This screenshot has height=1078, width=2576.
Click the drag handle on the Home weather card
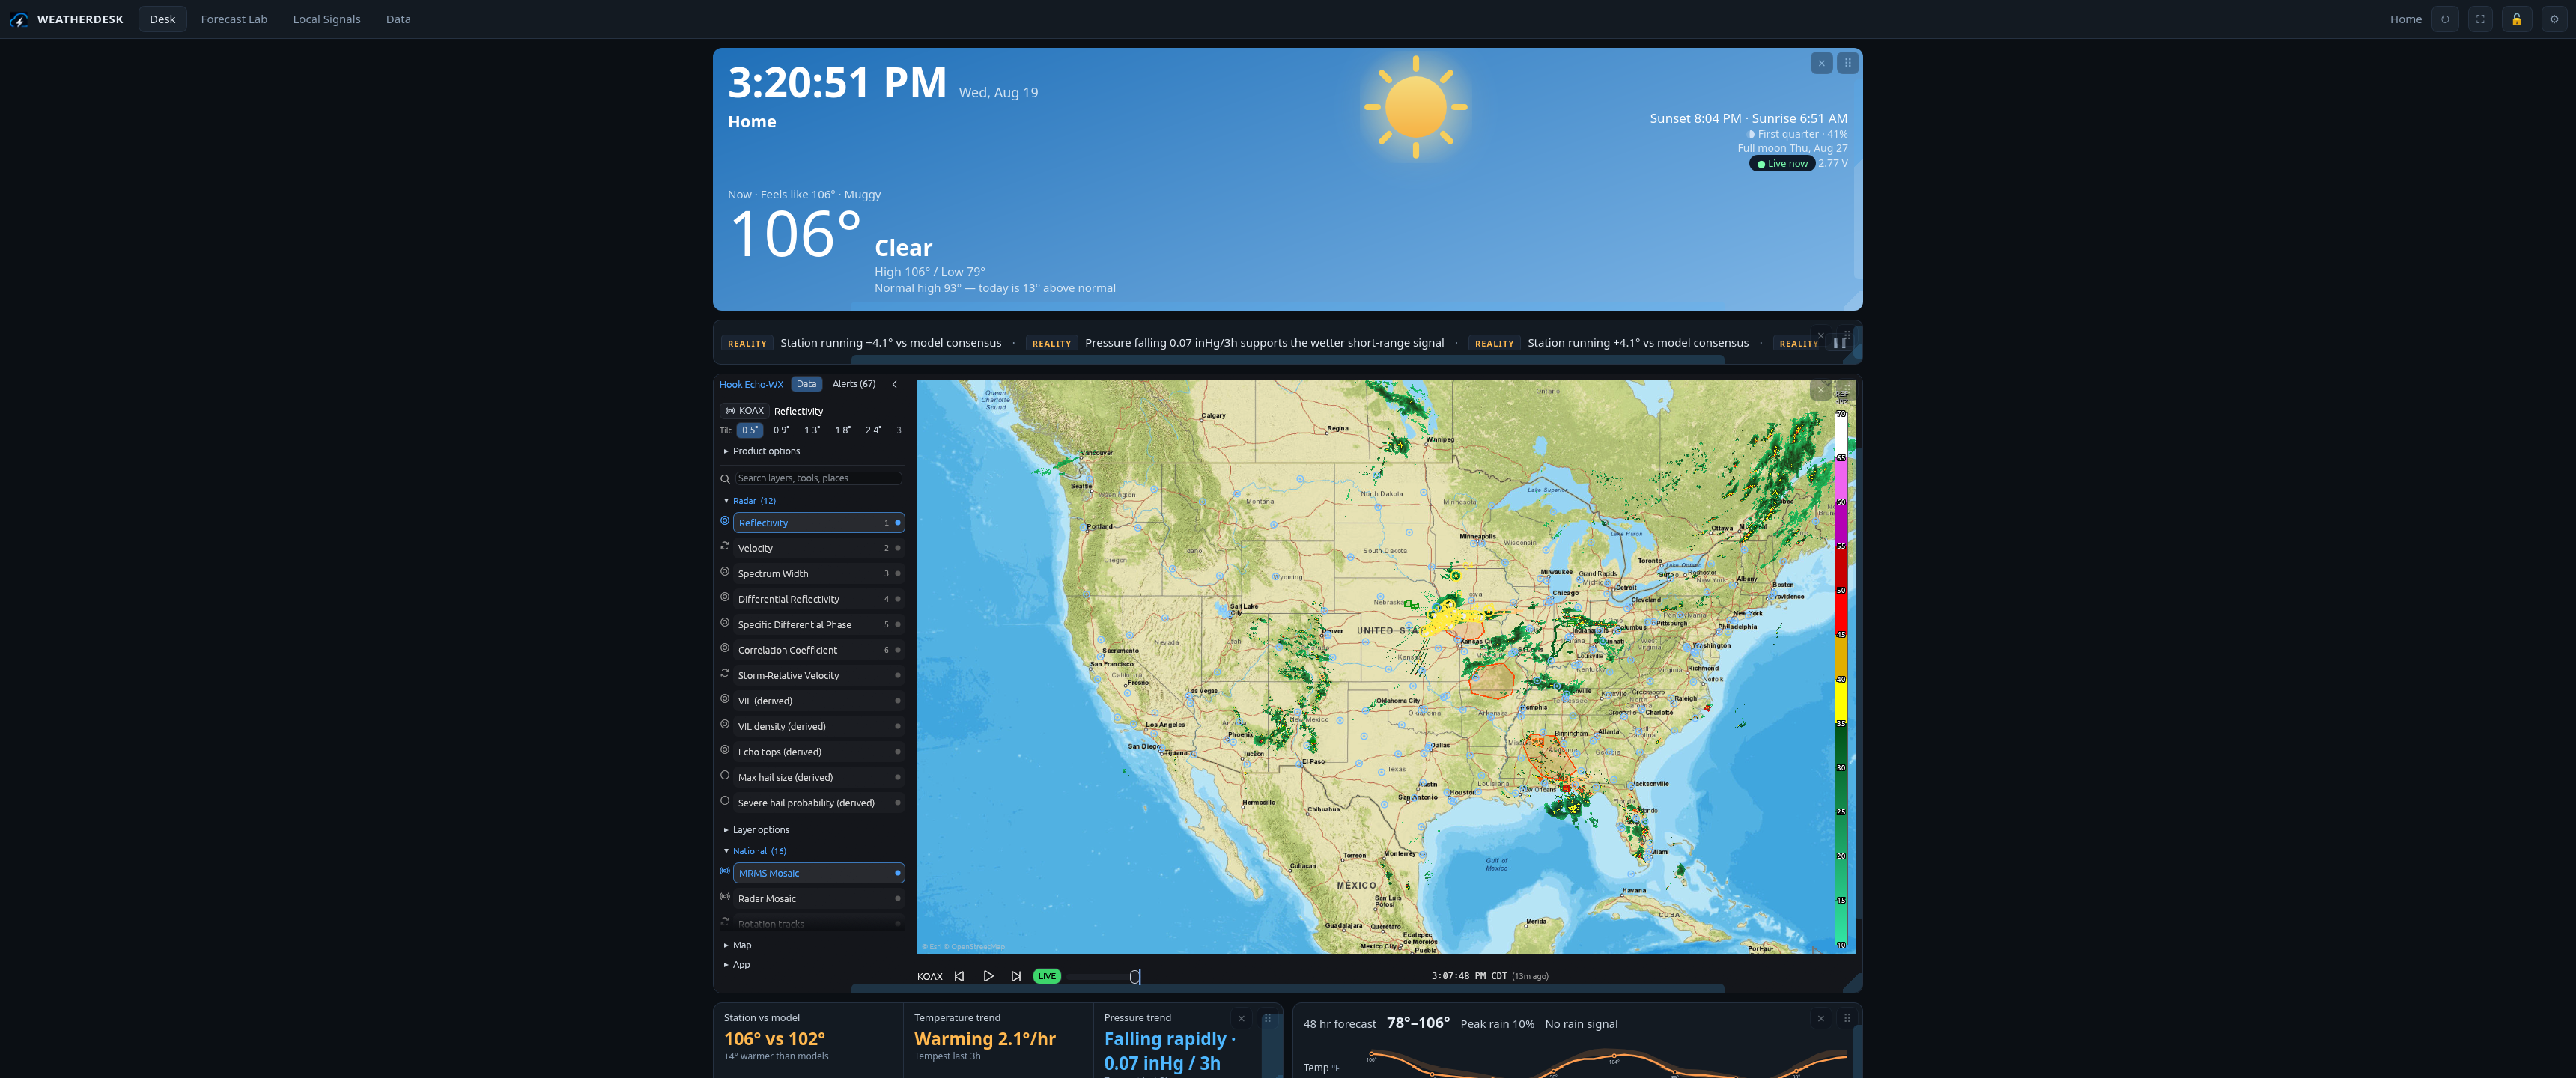[x=1848, y=63]
